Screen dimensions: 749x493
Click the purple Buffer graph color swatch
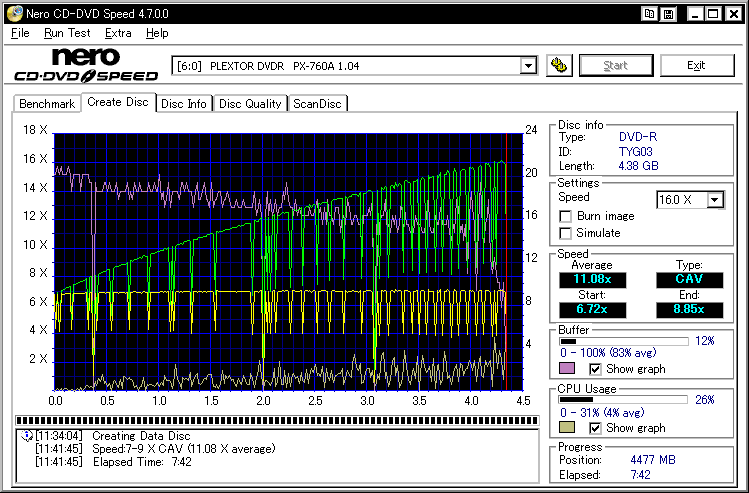567,369
